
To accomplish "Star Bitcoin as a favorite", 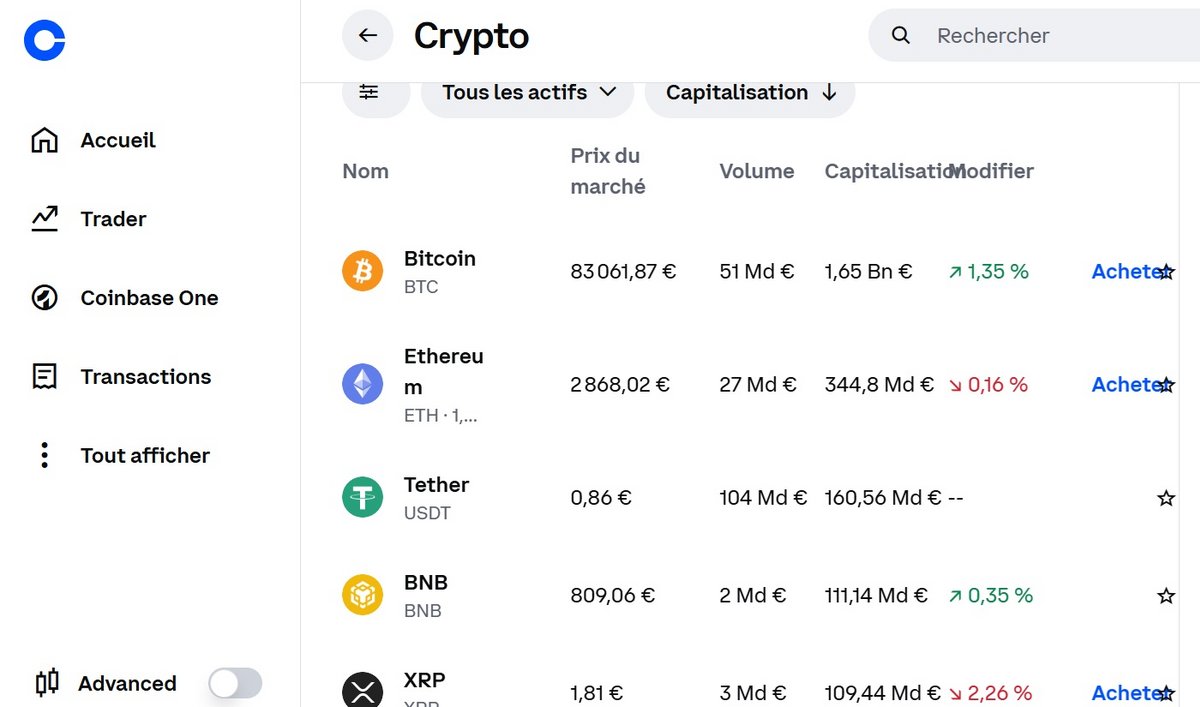I will point(1166,271).
